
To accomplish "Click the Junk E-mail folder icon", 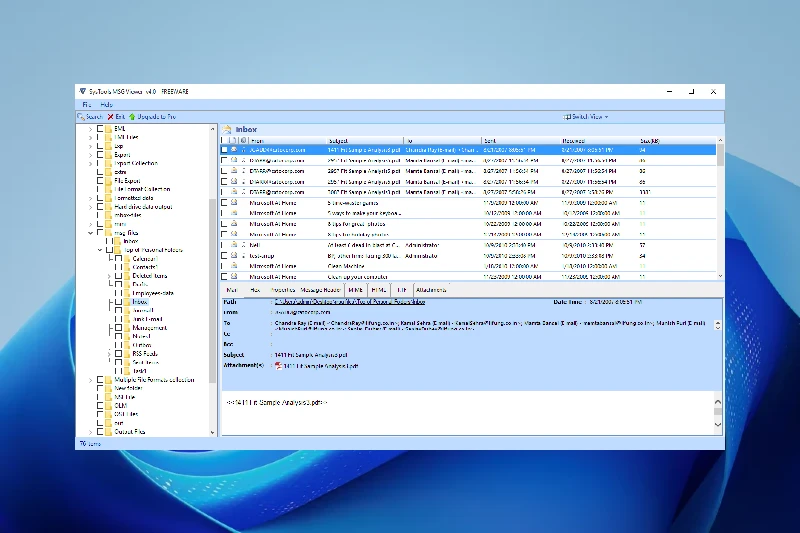I will click(x=127, y=319).
